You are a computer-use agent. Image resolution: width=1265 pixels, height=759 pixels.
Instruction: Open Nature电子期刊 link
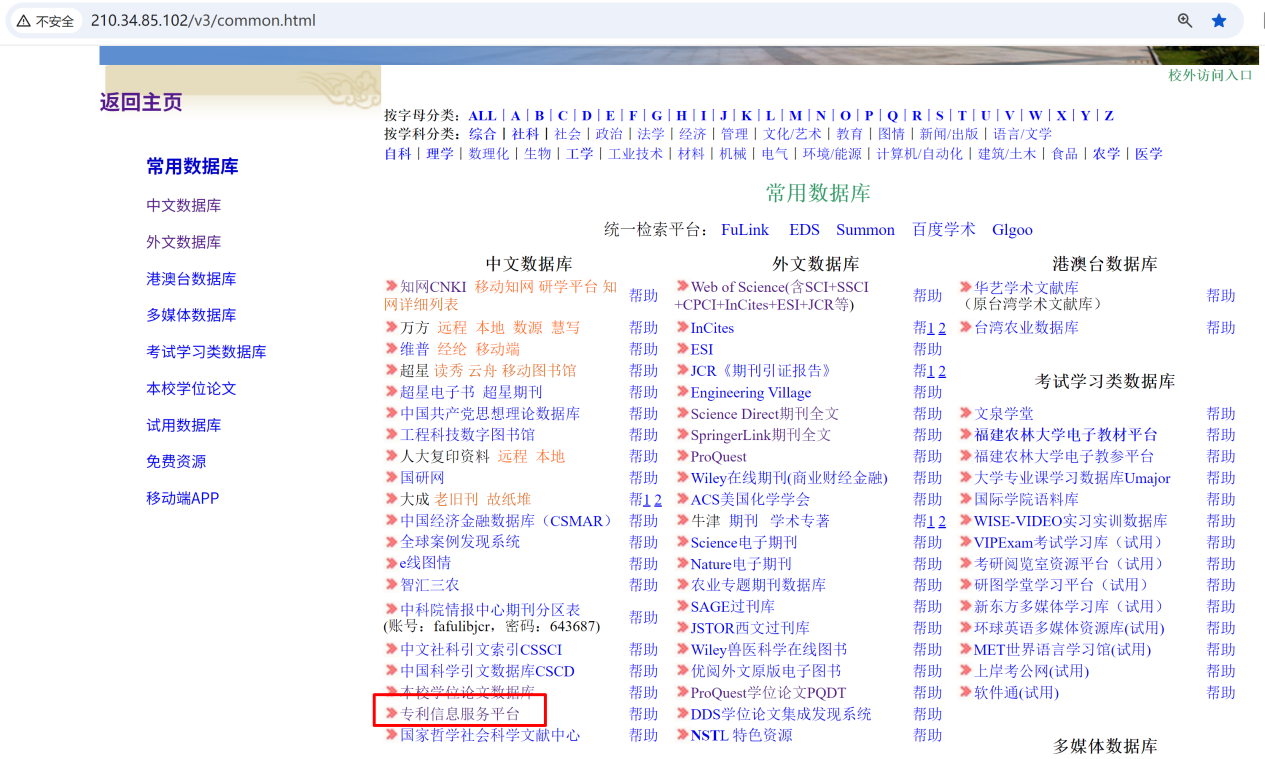click(741, 563)
